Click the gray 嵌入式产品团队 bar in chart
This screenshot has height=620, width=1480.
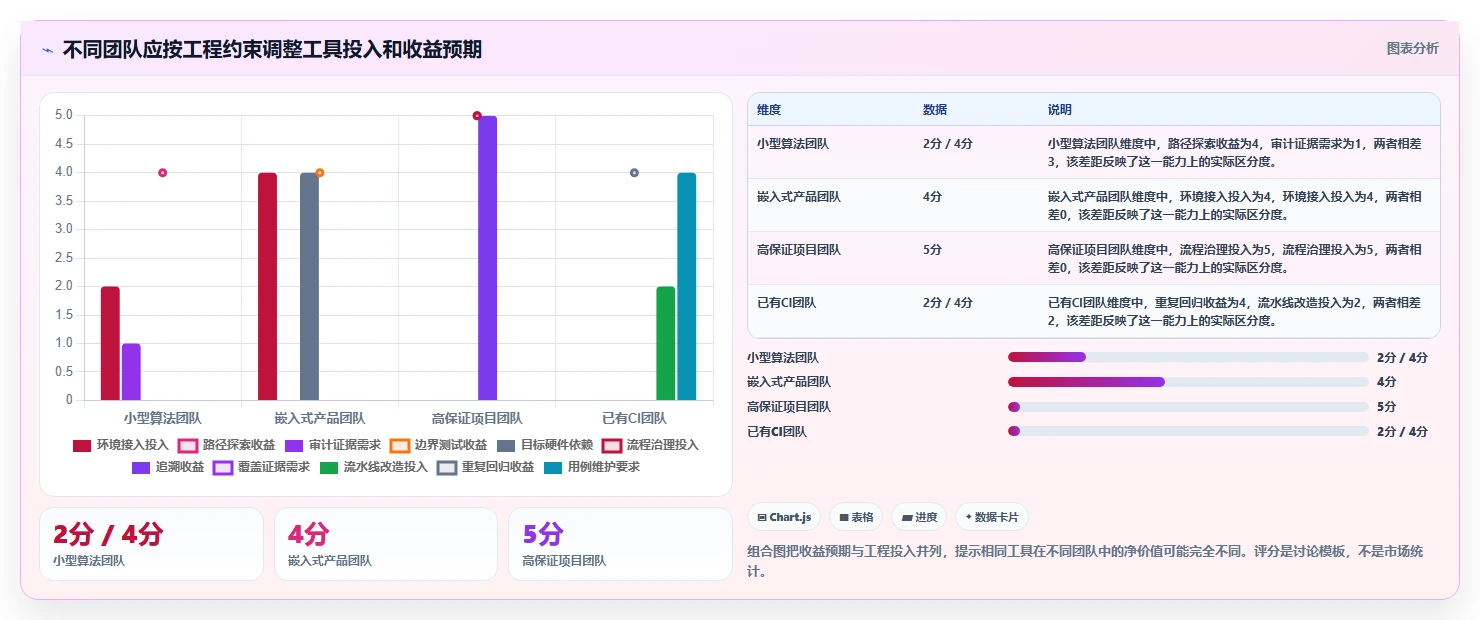point(309,287)
